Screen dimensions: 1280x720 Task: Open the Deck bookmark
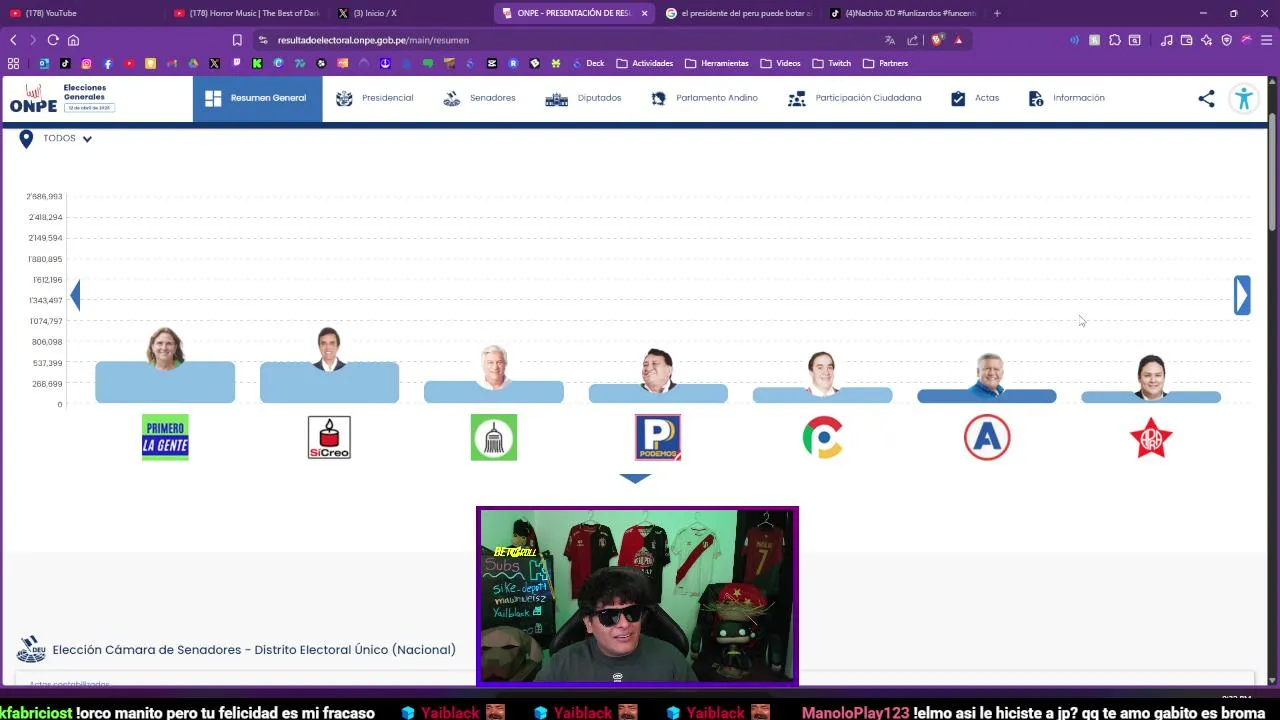pos(588,63)
